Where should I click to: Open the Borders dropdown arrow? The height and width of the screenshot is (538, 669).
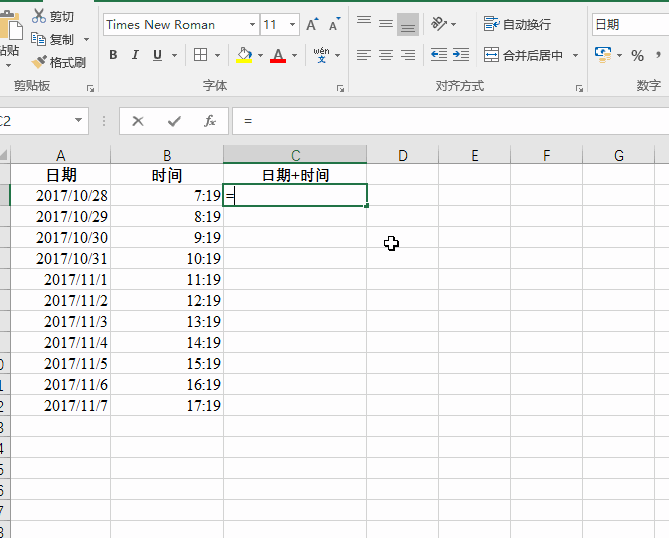217,55
